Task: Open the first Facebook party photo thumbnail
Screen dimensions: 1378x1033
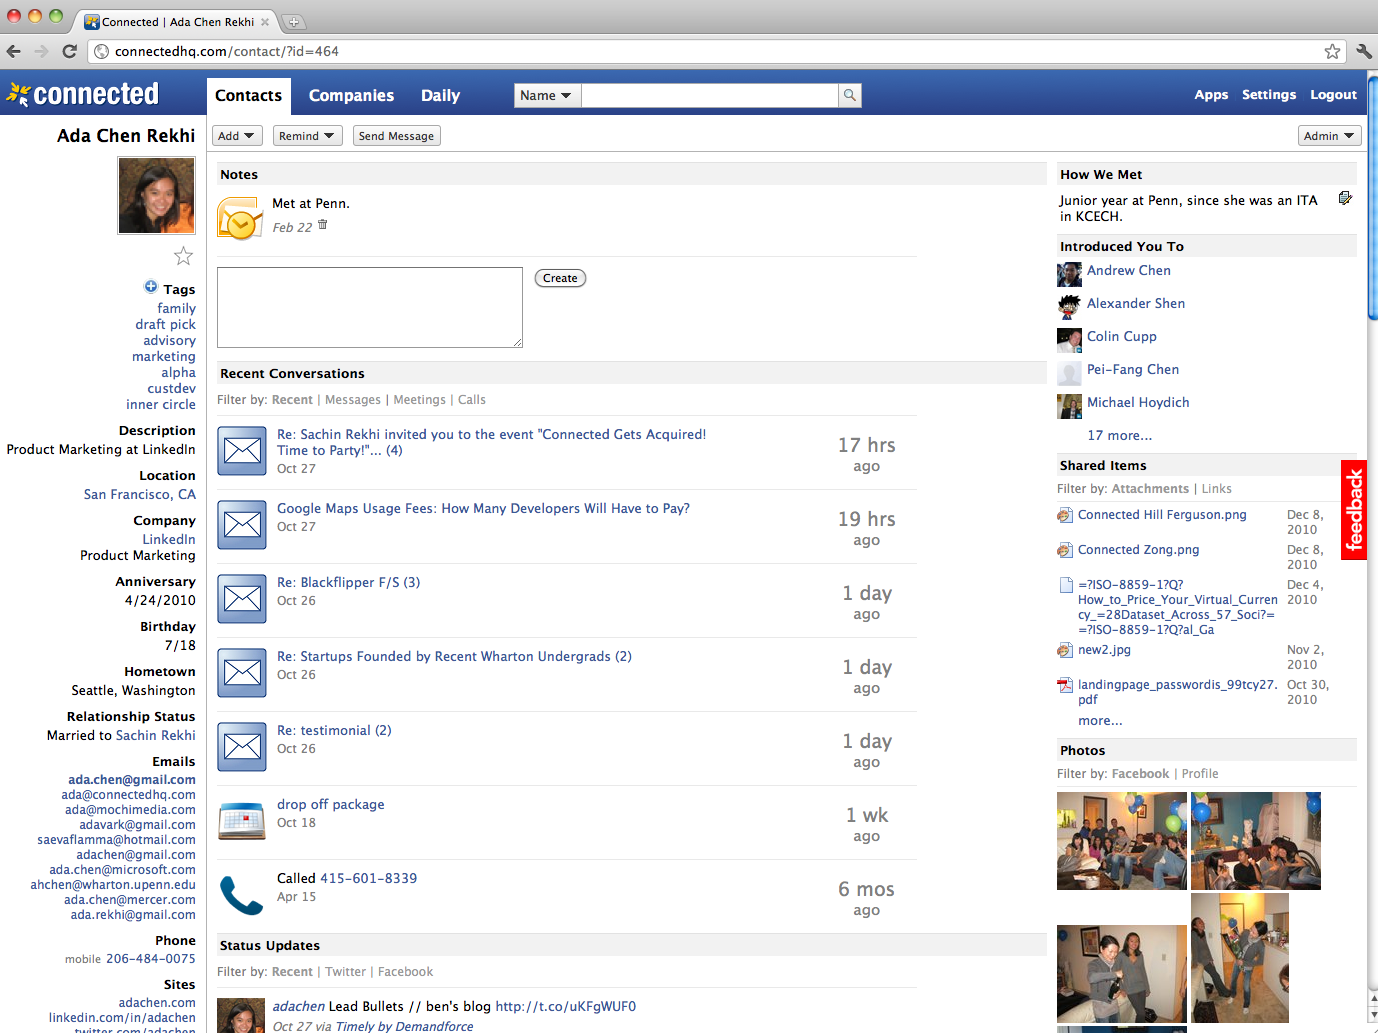Action: point(1122,841)
